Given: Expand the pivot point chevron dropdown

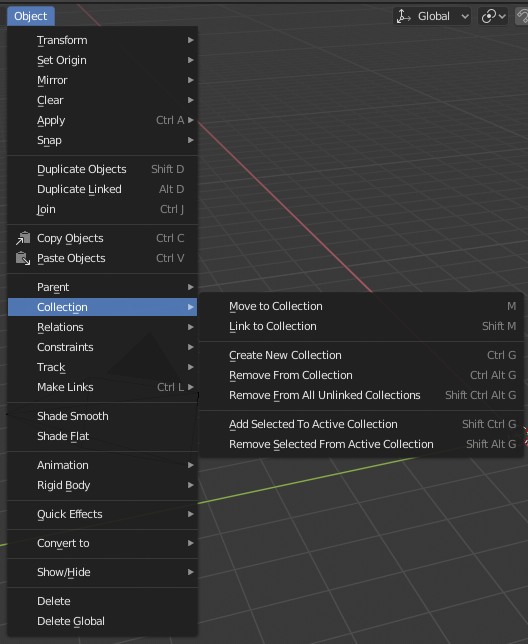Looking at the screenshot, I should click(503, 16).
